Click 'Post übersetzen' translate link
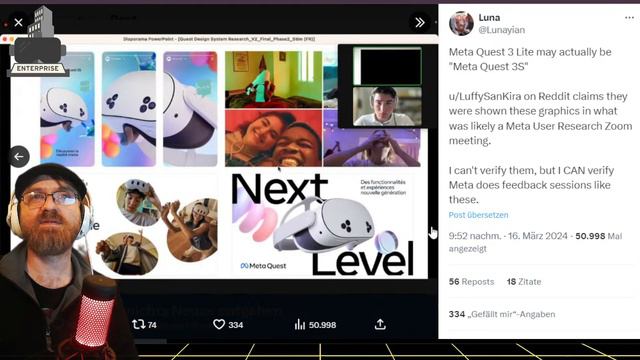The height and width of the screenshot is (360, 640). tap(478, 215)
